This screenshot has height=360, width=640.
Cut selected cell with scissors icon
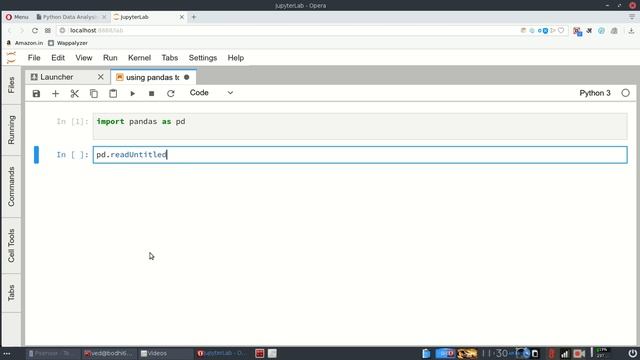click(x=74, y=93)
